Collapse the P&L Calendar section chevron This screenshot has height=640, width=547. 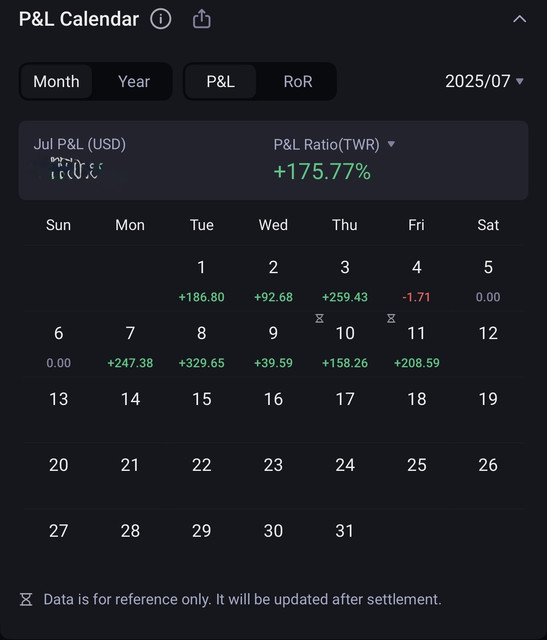coord(519,19)
